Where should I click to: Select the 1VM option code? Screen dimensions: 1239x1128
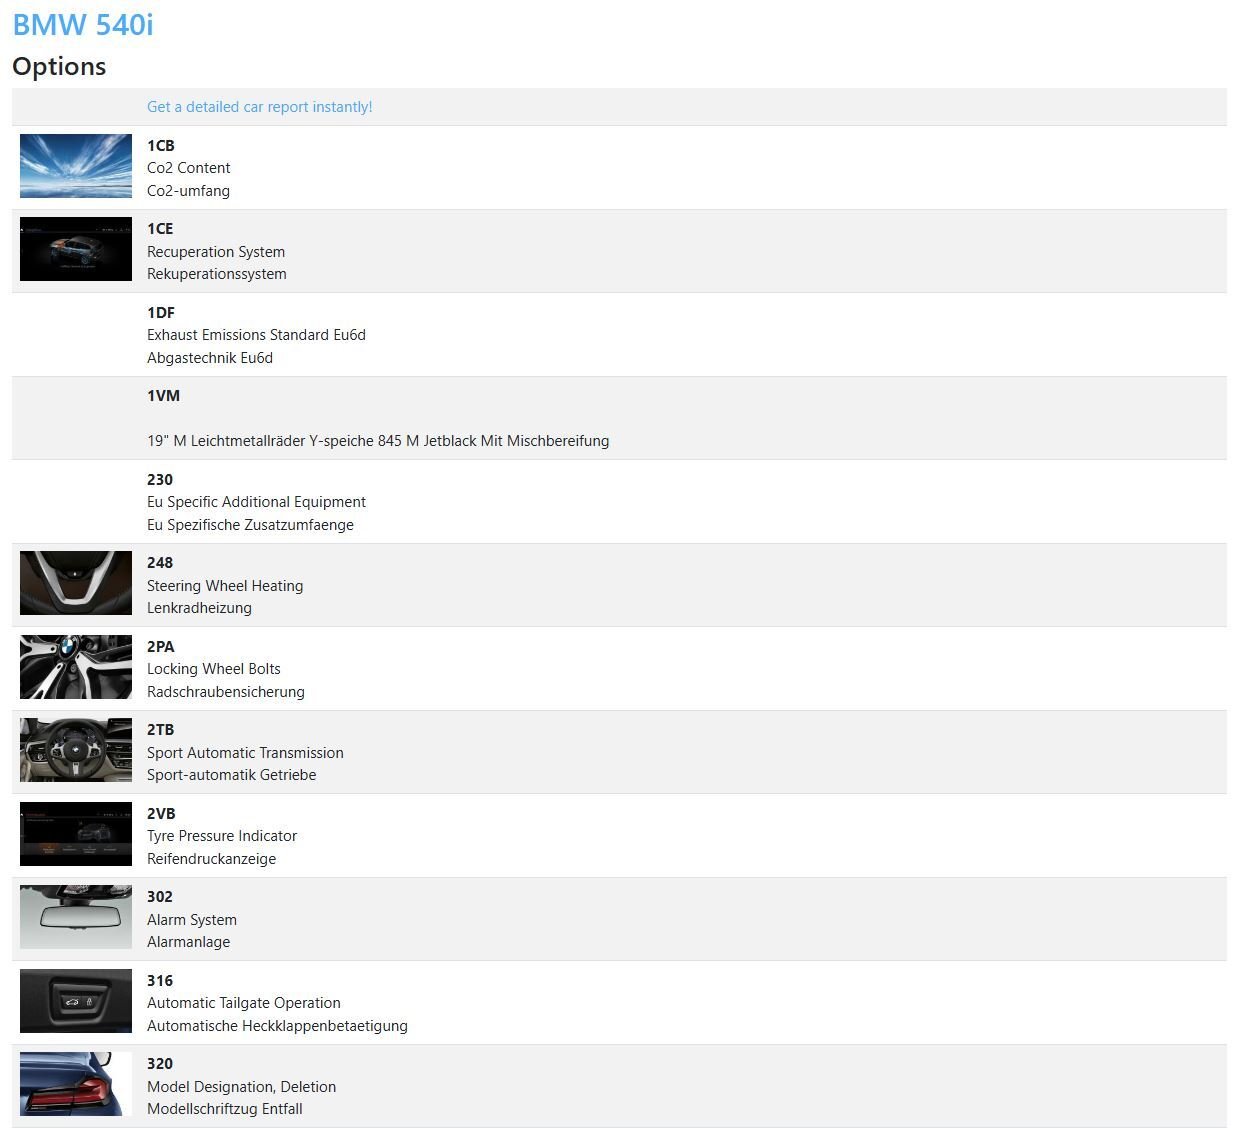(x=163, y=396)
